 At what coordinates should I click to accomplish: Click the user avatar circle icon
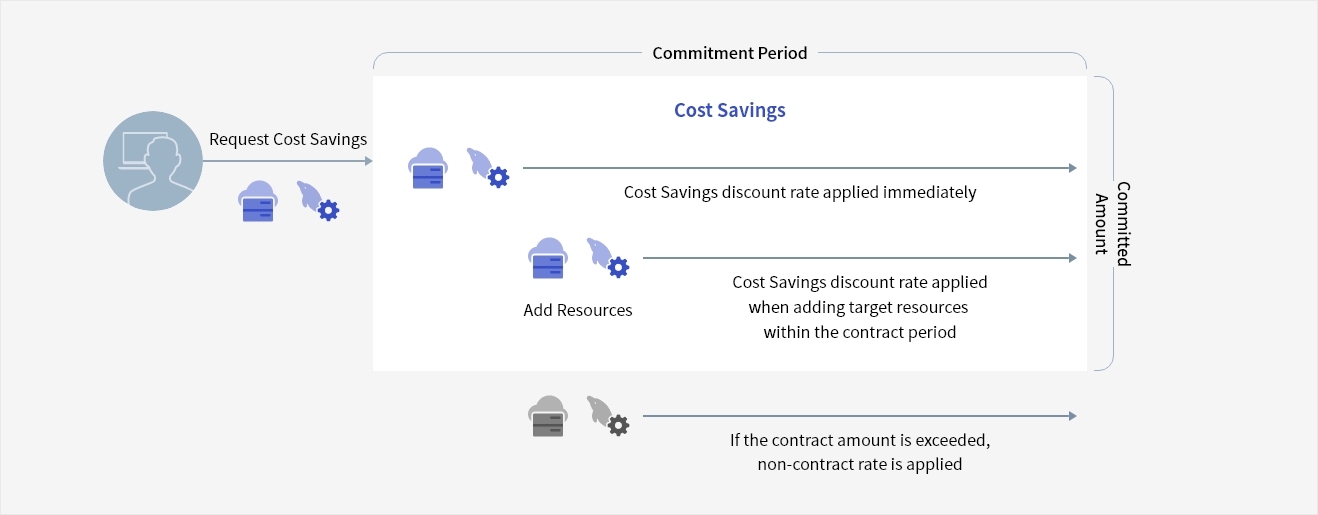tap(153, 161)
